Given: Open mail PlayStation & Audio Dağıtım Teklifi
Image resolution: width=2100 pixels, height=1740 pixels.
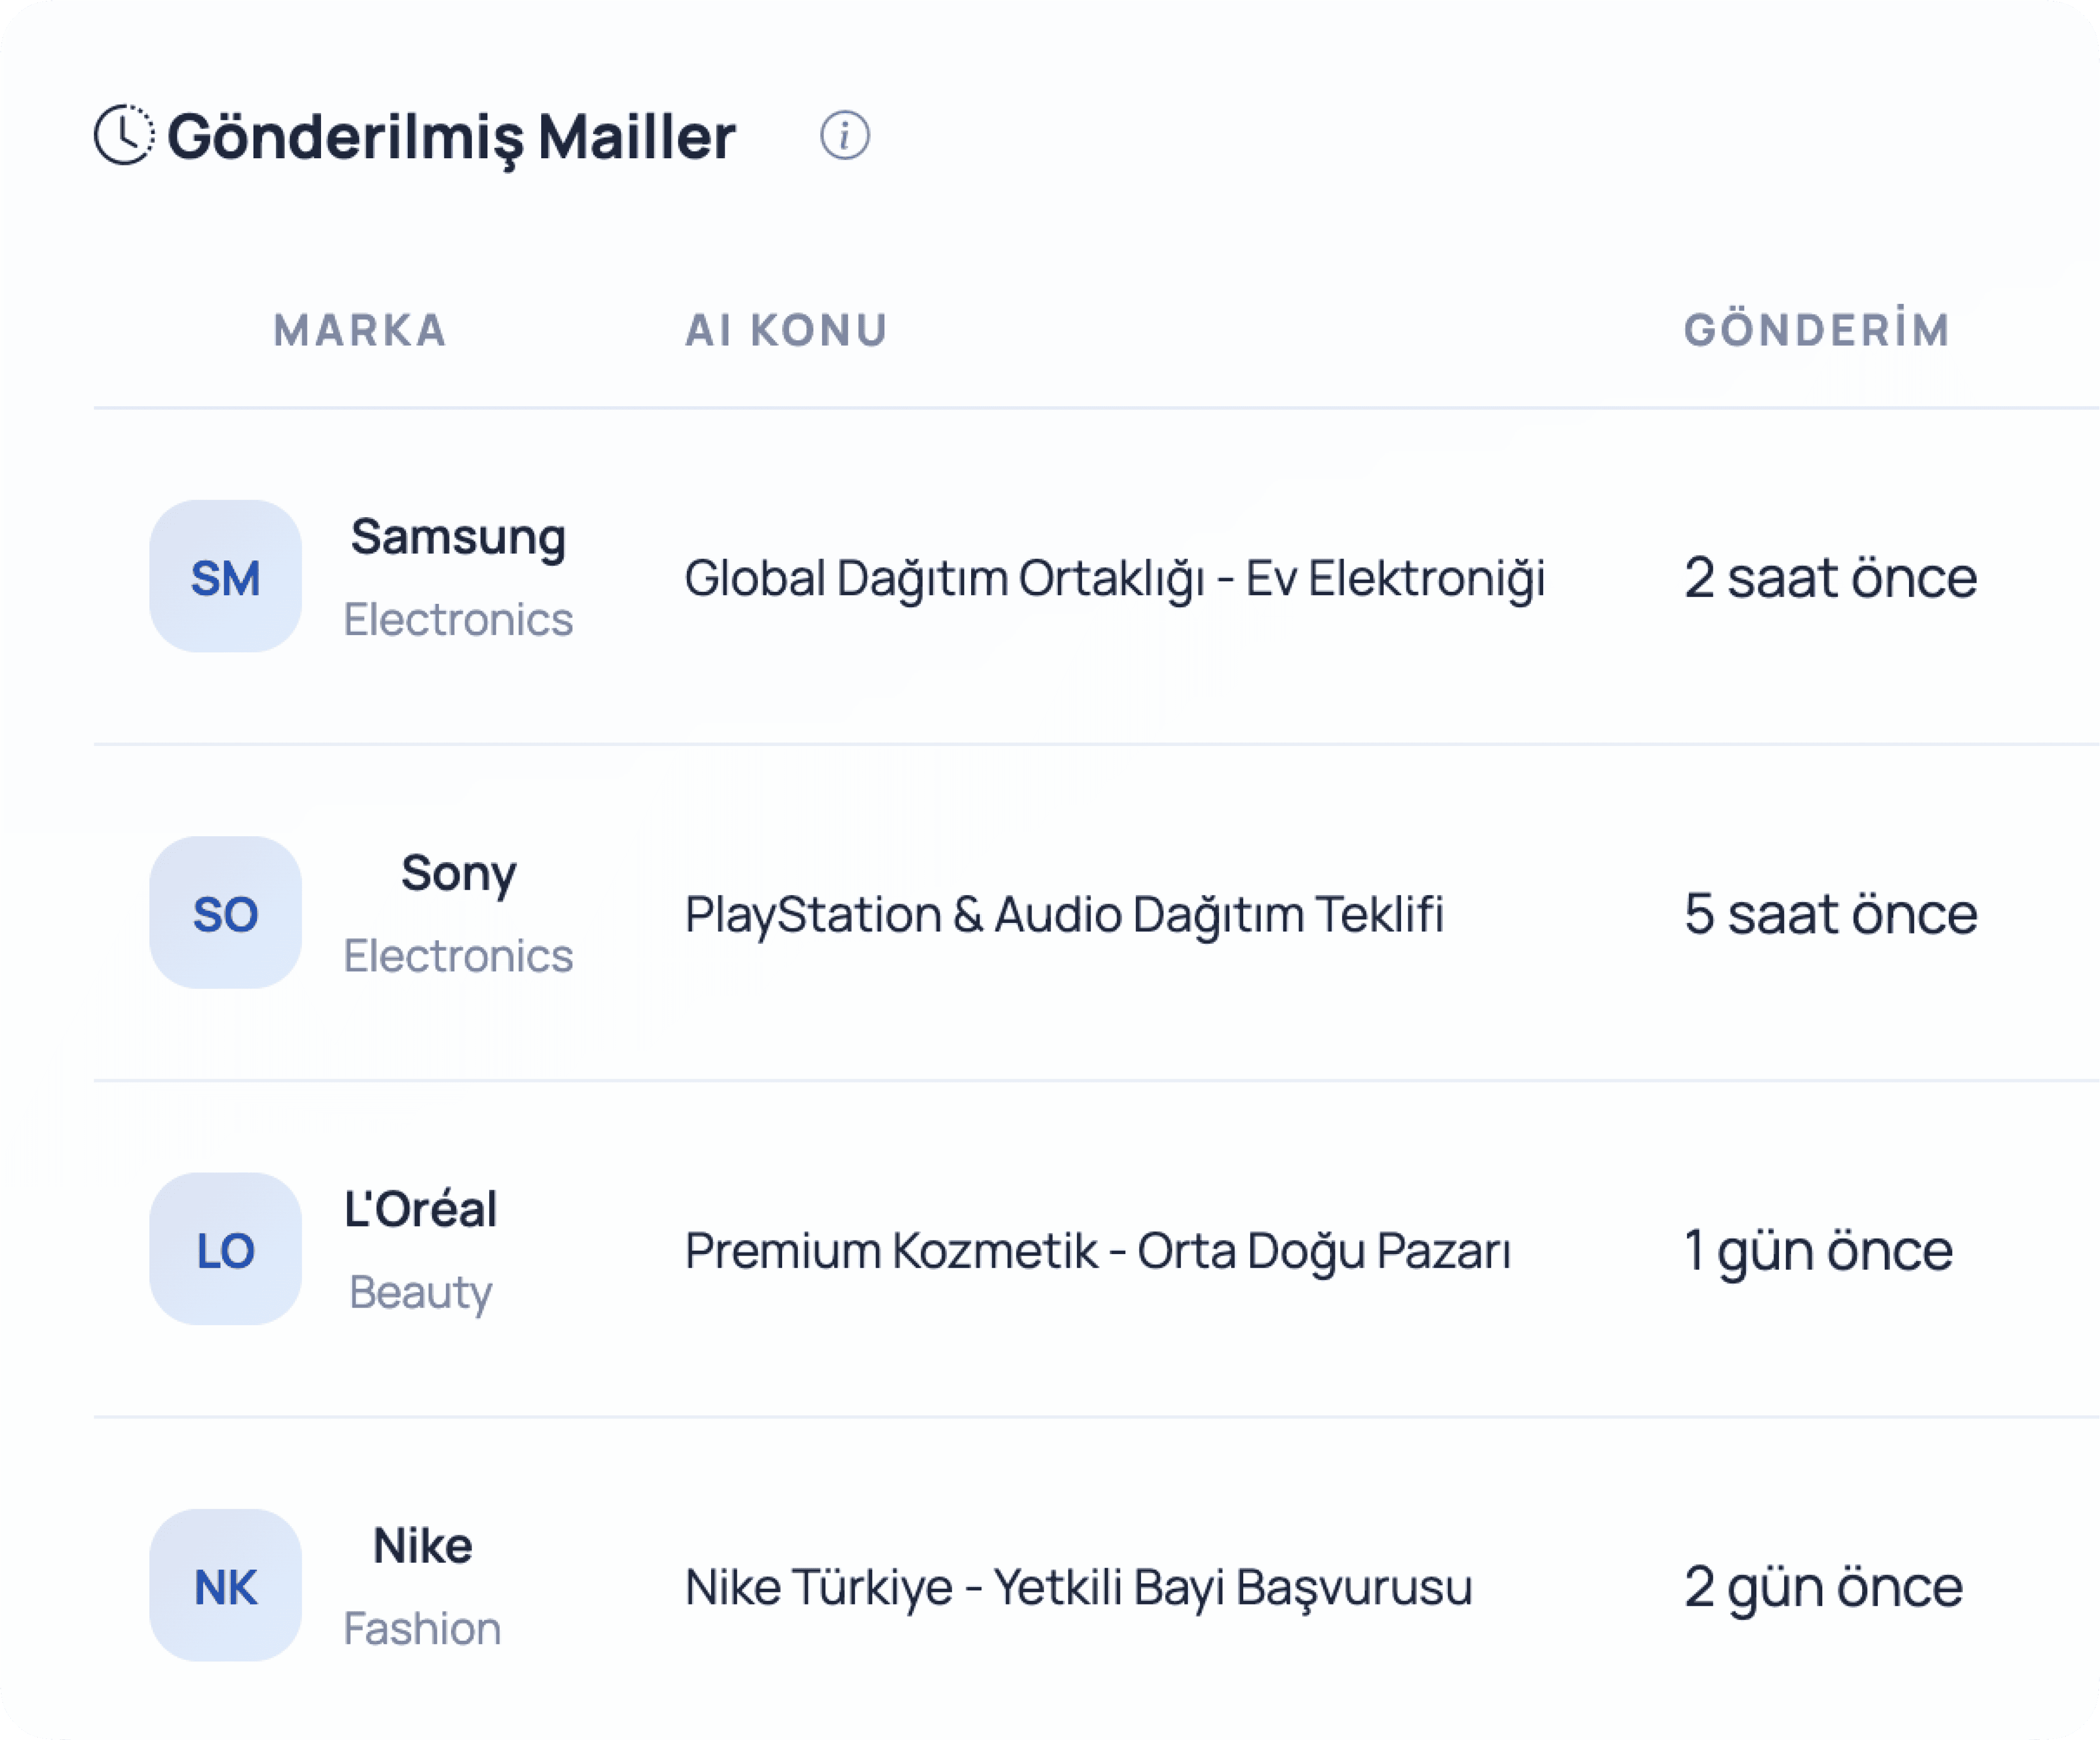Looking at the screenshot, I should (x=1064, y=915).
